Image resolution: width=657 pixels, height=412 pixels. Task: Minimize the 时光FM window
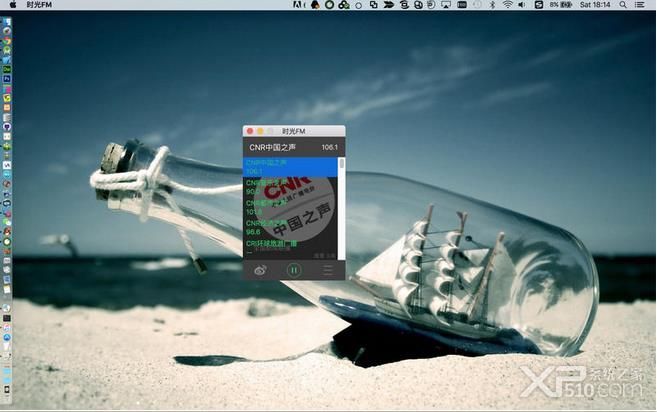click(260, 131)
